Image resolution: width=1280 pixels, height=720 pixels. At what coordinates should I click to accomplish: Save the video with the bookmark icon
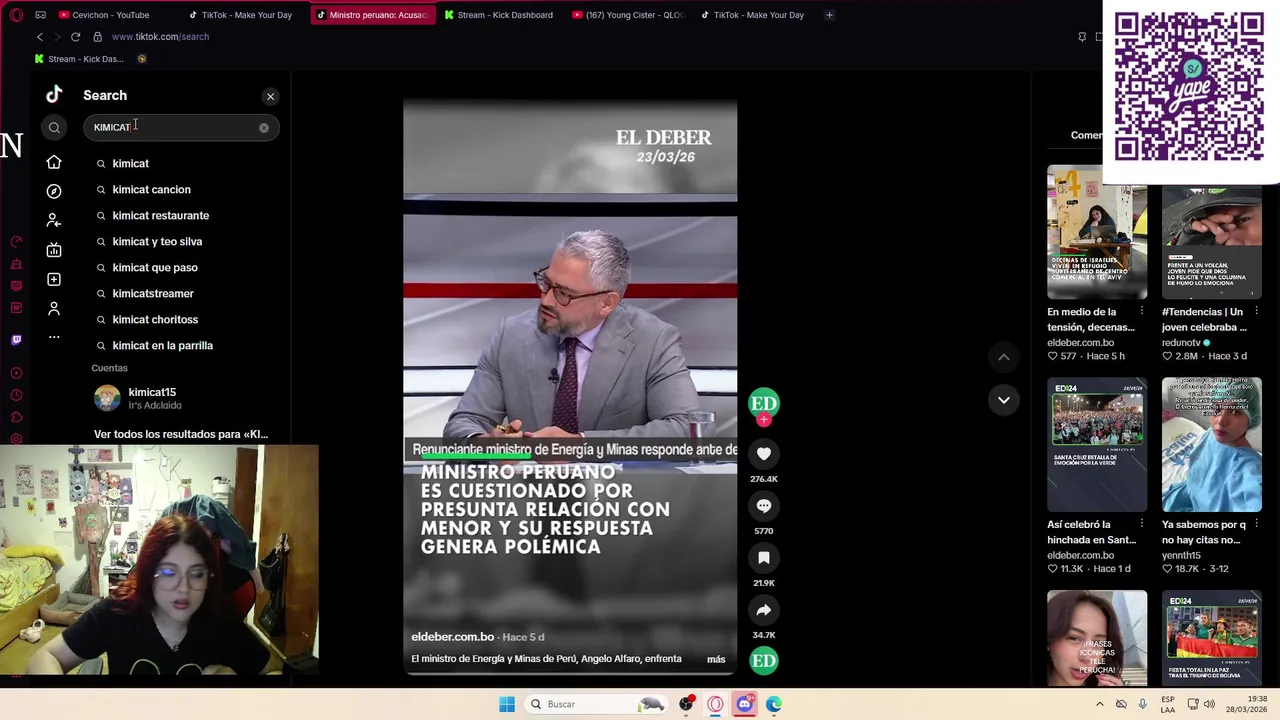click(x=764, y=558)
